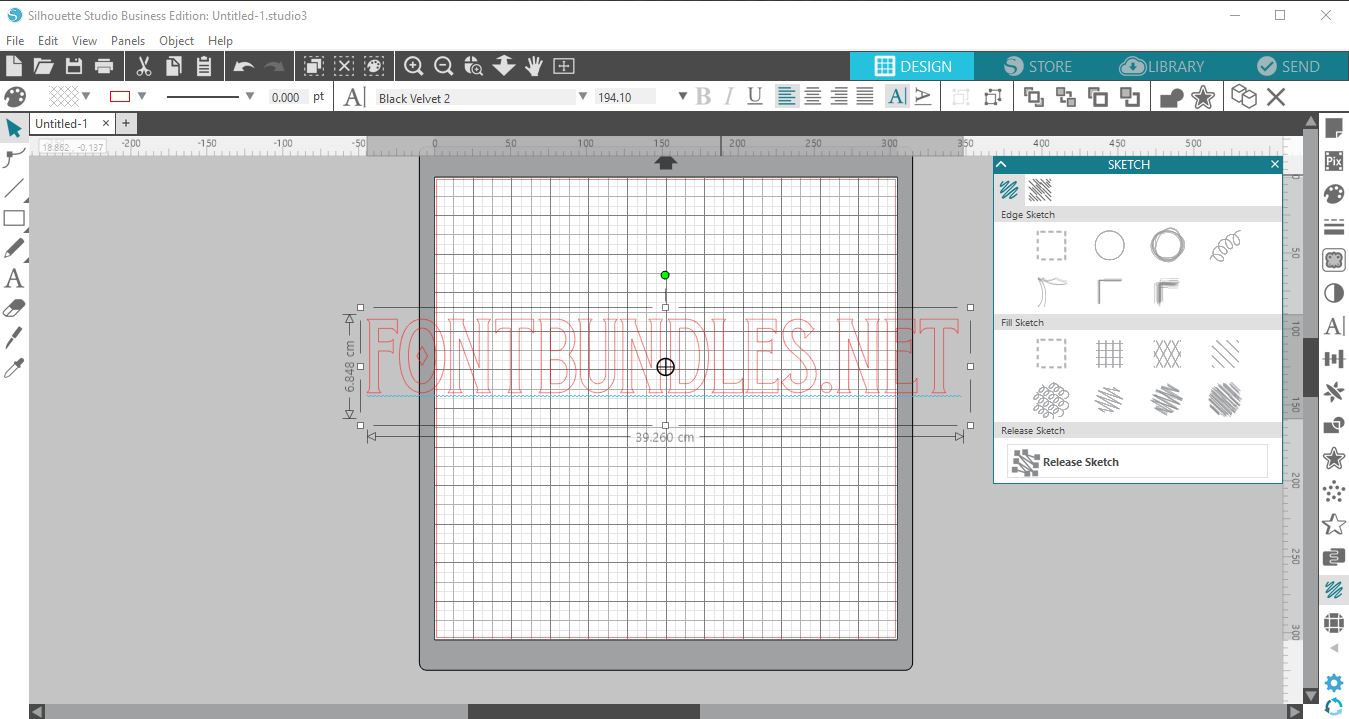Select the Knife tool
The height and width of the screenshot is (719, 1349).
(x=14, y=338)
